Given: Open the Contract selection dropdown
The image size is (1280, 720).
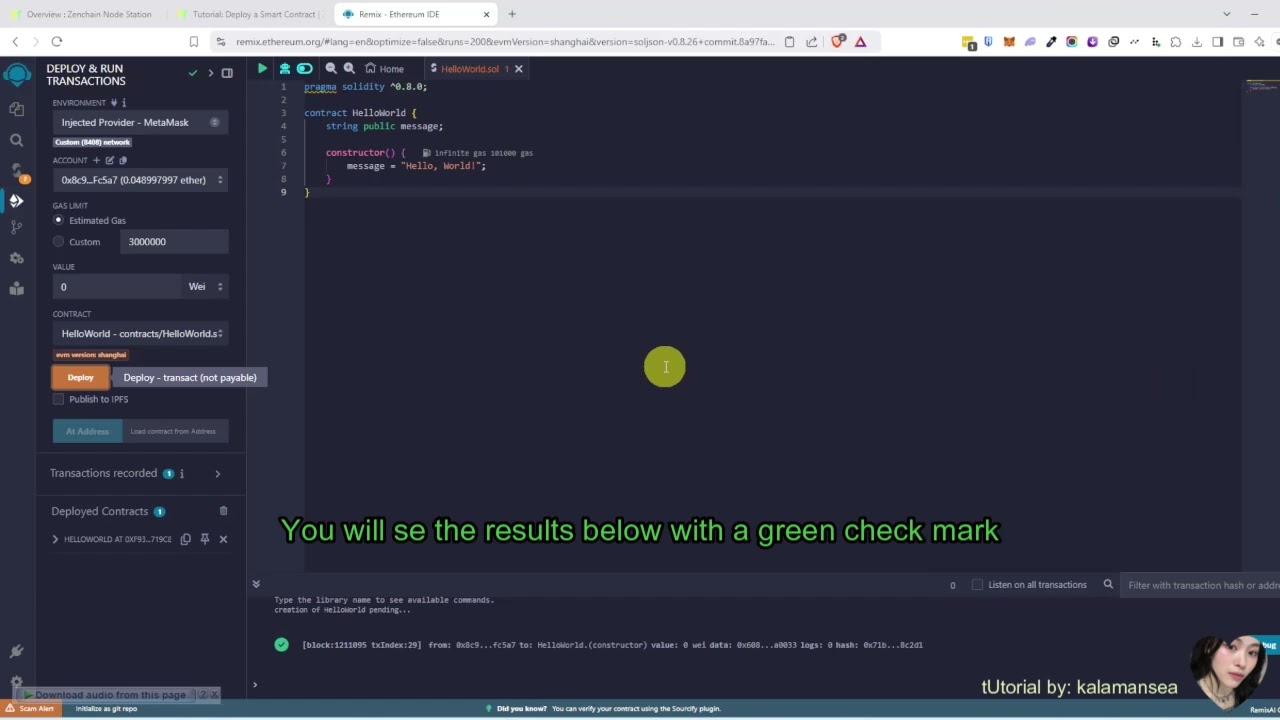Looking at the screenshot, I should (141, 333).
